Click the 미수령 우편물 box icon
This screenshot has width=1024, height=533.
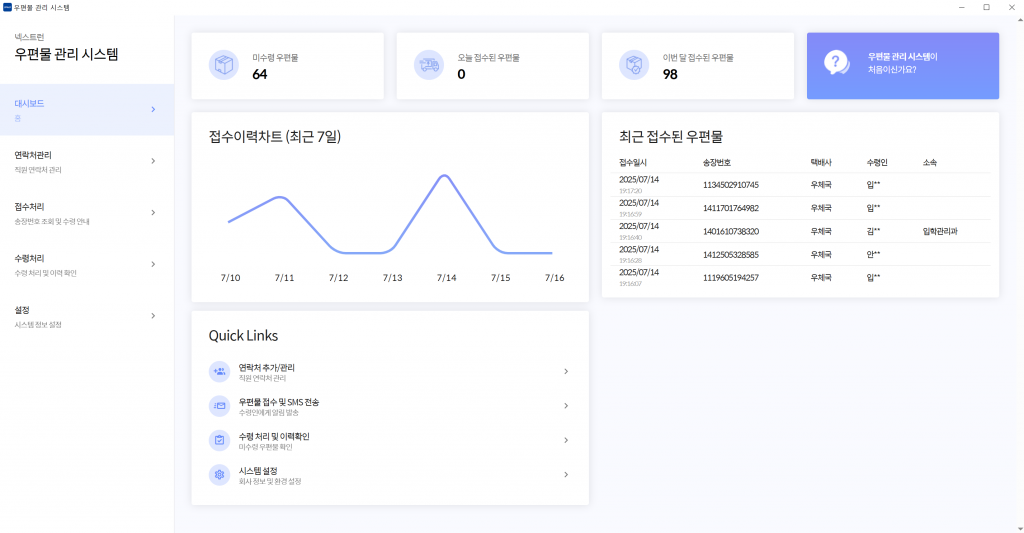click(224, 65)
